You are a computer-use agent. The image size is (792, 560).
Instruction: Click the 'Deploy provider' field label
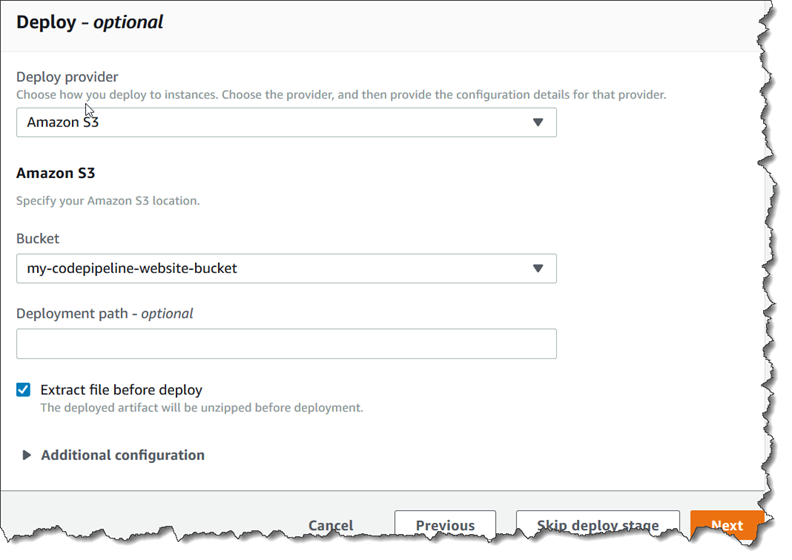[65, 77]
